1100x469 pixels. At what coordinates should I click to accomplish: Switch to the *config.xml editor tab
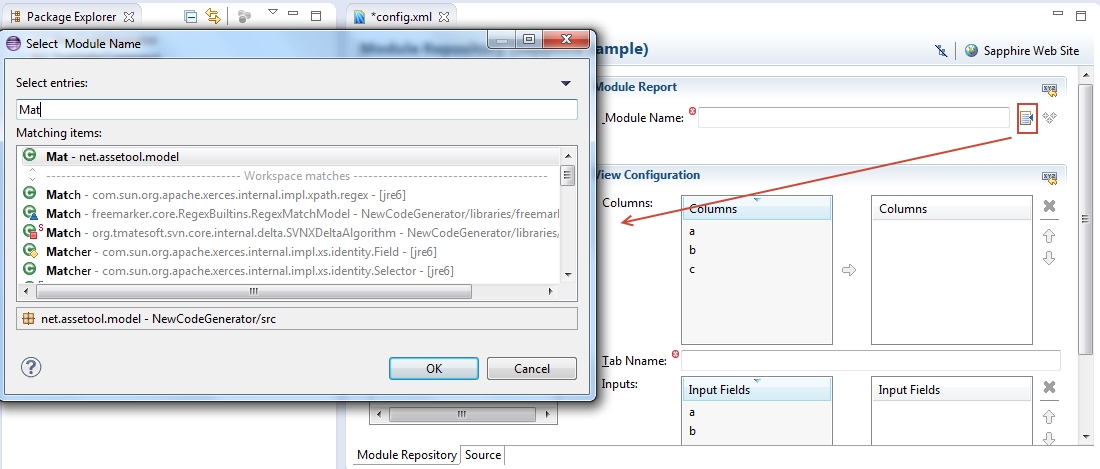coord(403,17)
